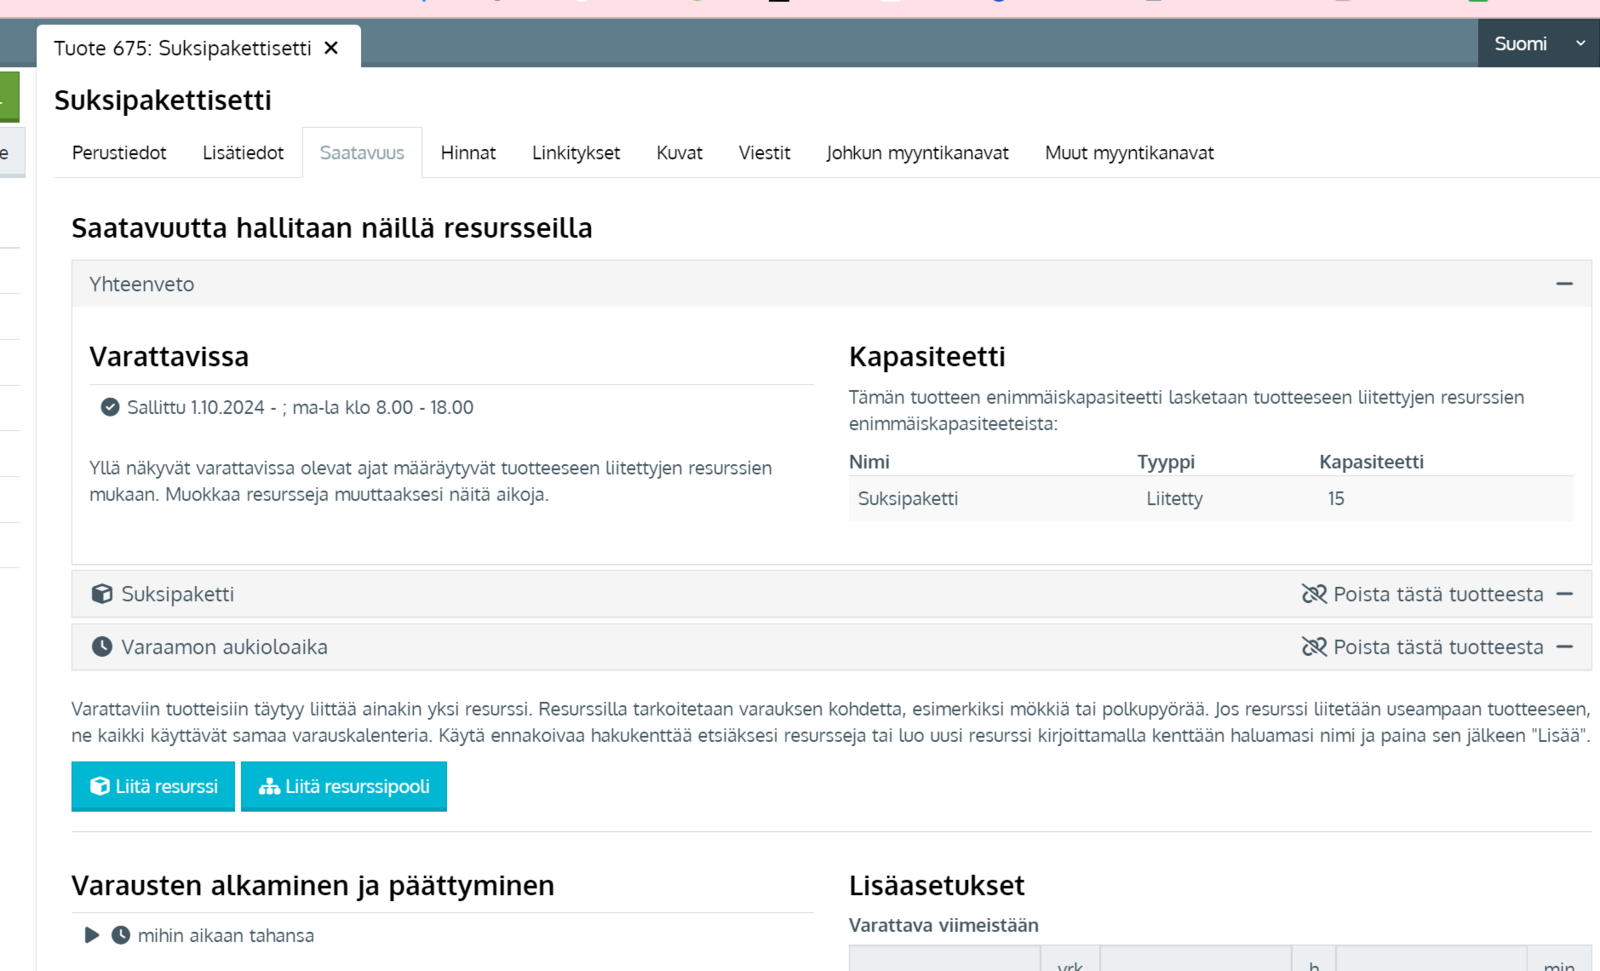
Task: Expand the mihin aikaan tahansa triangle
Action: pyautogui.click(x=92, y=935)
